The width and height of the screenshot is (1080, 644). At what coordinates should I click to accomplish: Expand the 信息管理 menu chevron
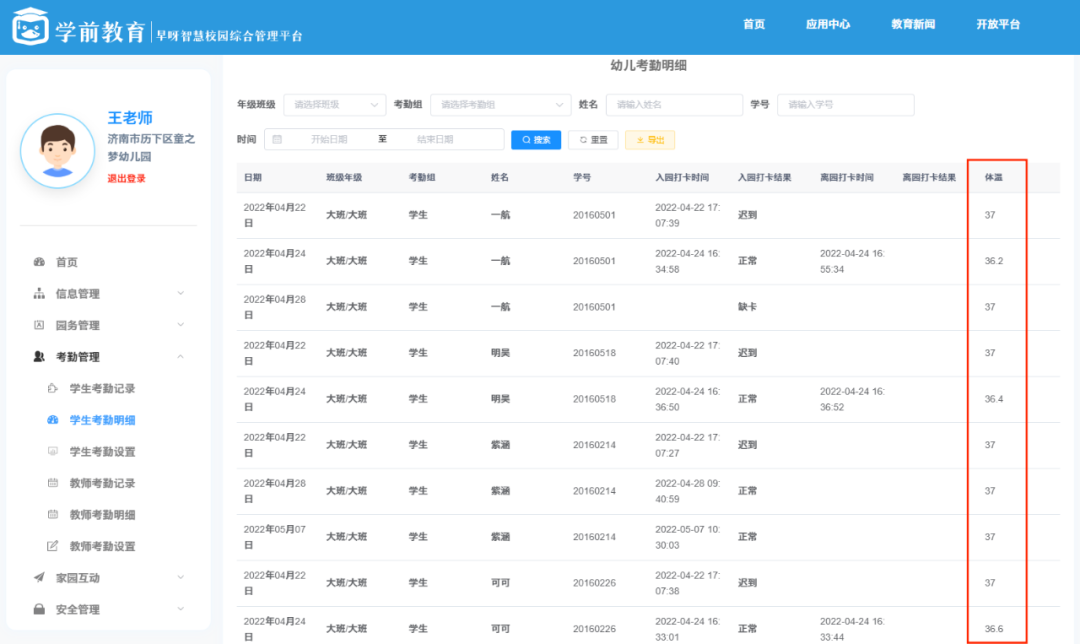(x=180, y=293)
